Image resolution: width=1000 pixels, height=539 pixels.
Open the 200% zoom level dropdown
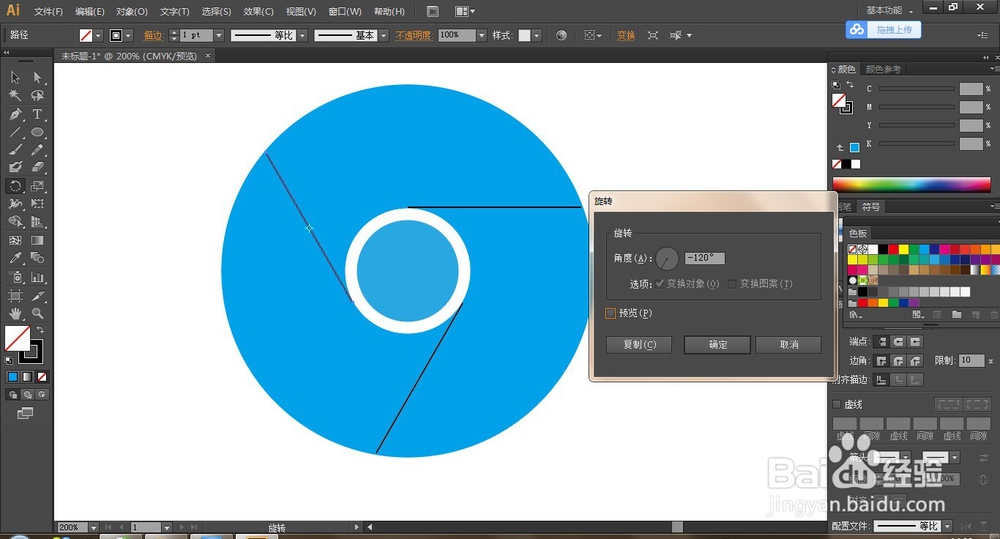[94, 528]
